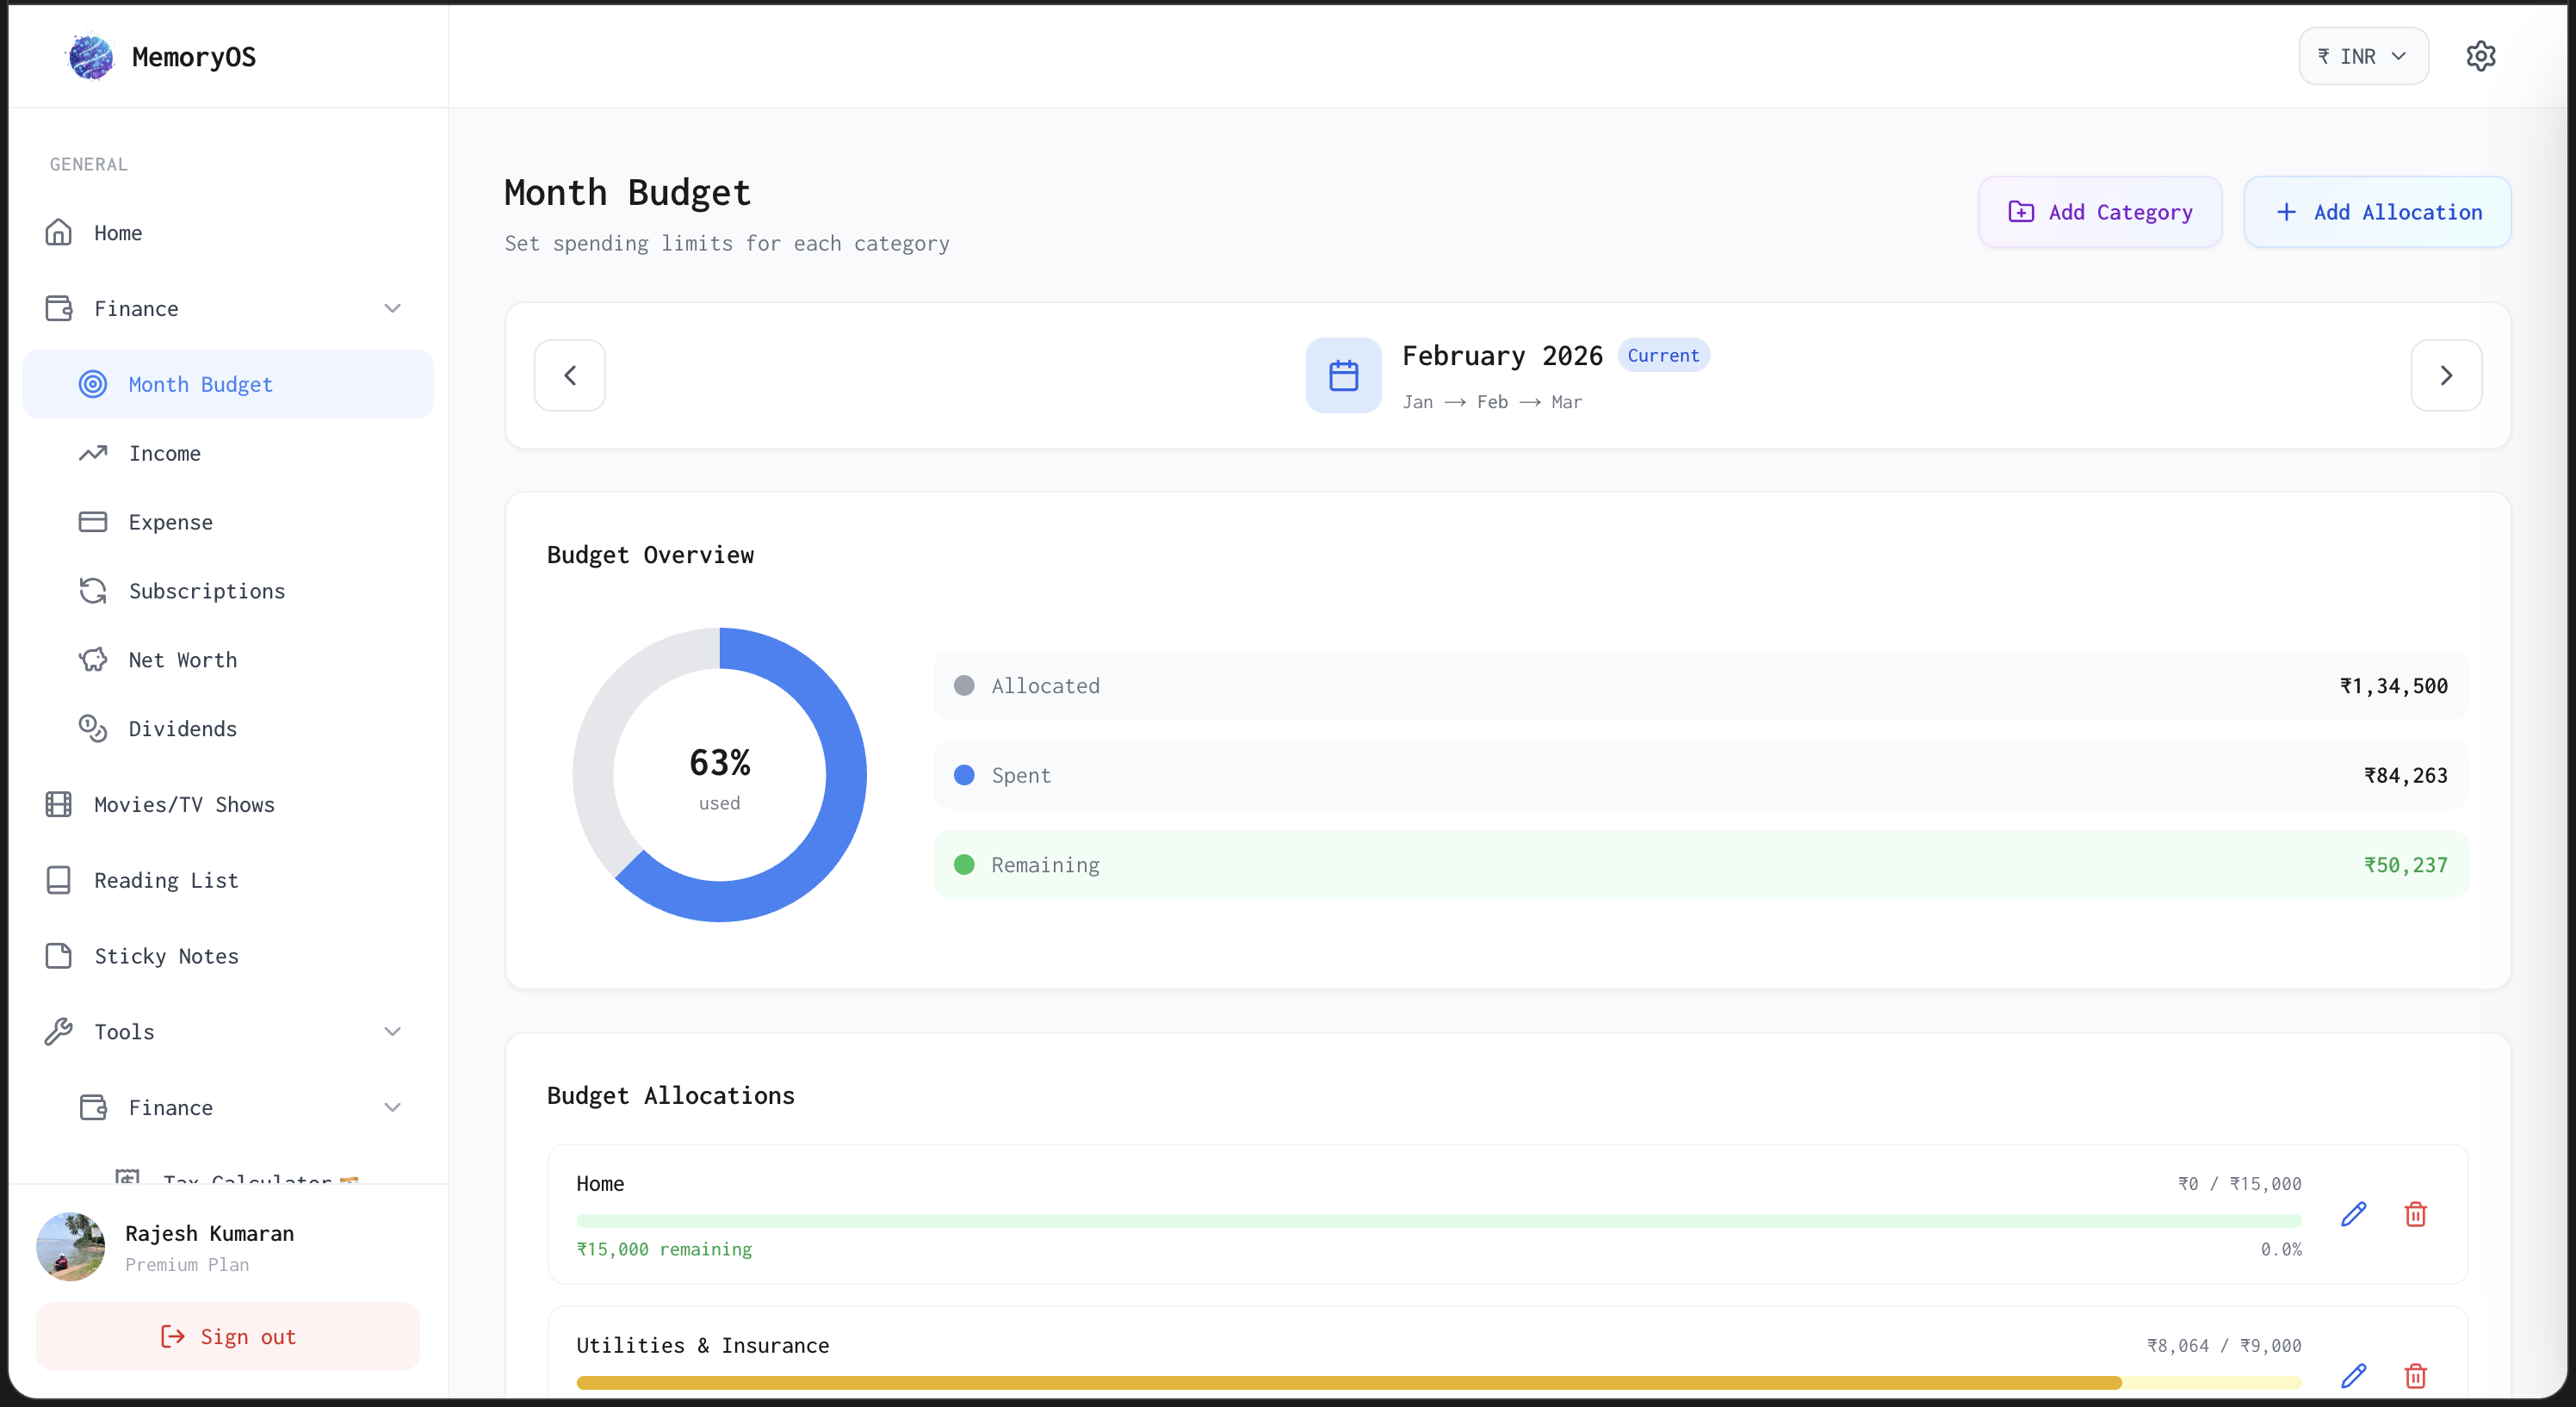Advance to next month arrow
The height and width of the screenshot is (1407, 2576).
tap(2446, 376)
